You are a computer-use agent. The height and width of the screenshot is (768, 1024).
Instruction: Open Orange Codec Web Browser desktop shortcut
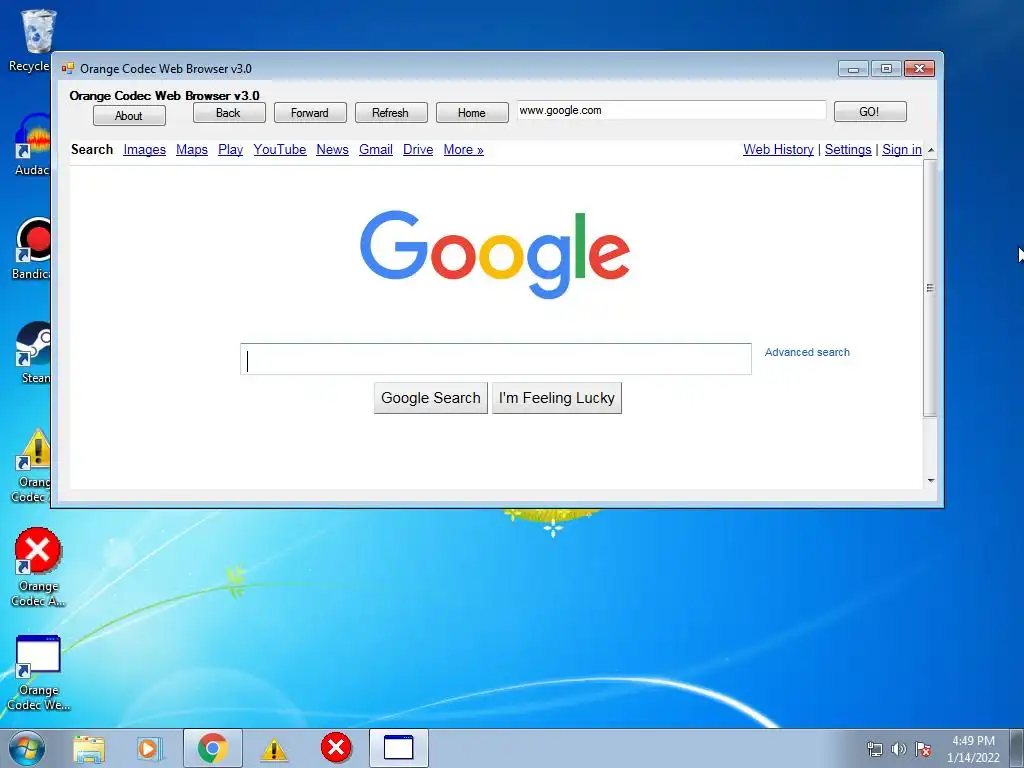(38, 673)
